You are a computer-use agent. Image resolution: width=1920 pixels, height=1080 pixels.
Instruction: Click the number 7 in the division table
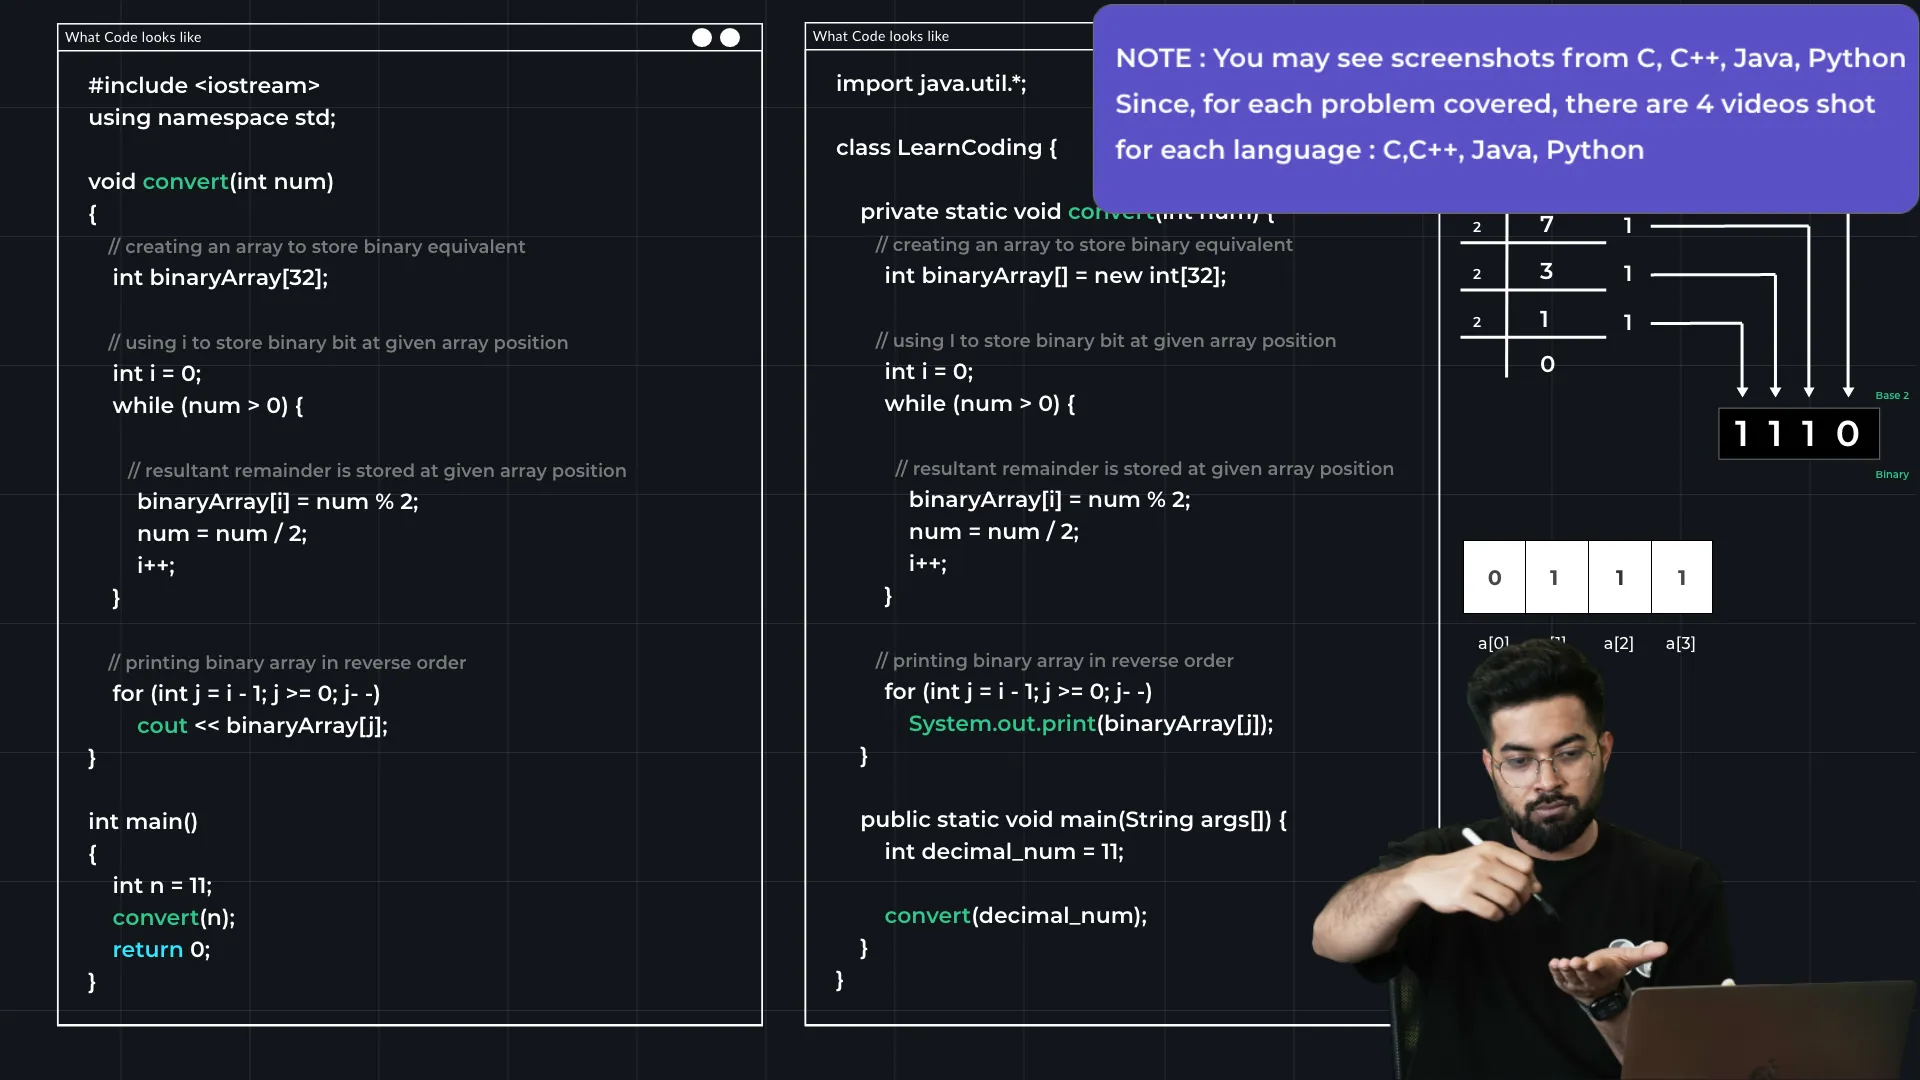click(1546, 224)
